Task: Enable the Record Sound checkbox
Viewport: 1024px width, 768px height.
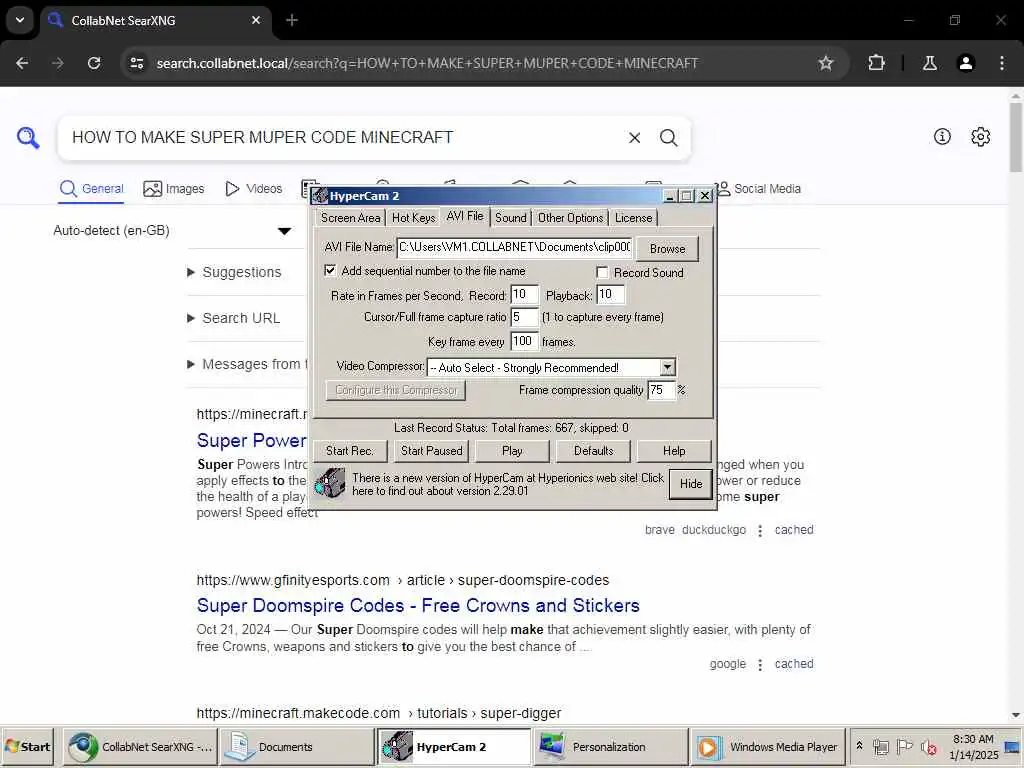Action: click(x=602, y=272)
